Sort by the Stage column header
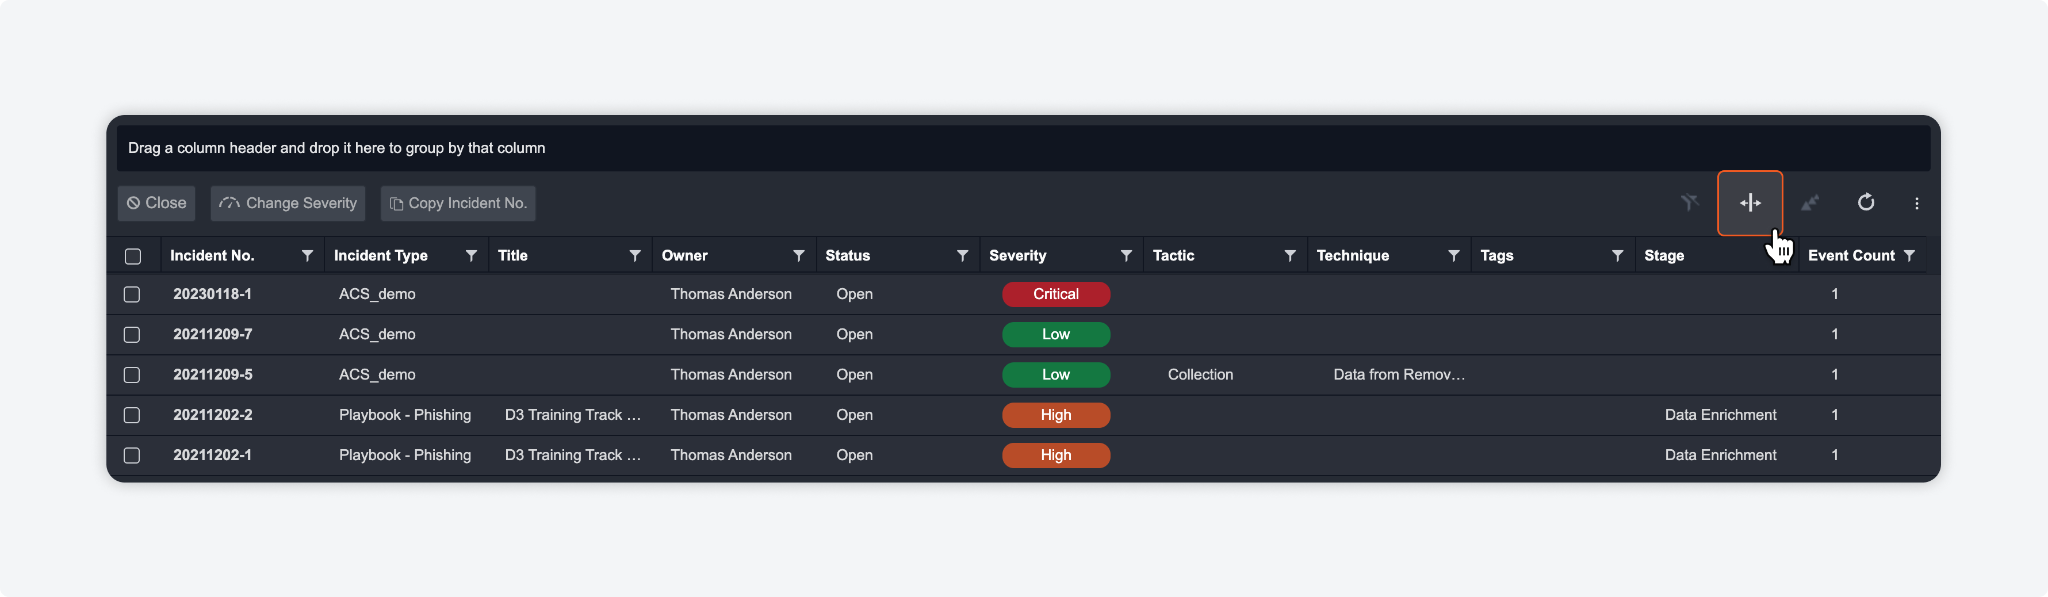This screenshot has height=597, width=2048. 1664,256
